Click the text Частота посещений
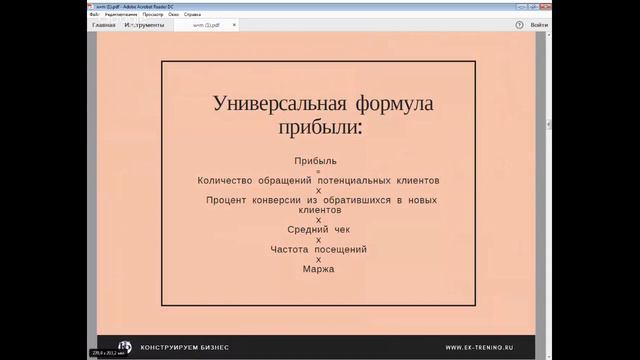 click(318, 249)
